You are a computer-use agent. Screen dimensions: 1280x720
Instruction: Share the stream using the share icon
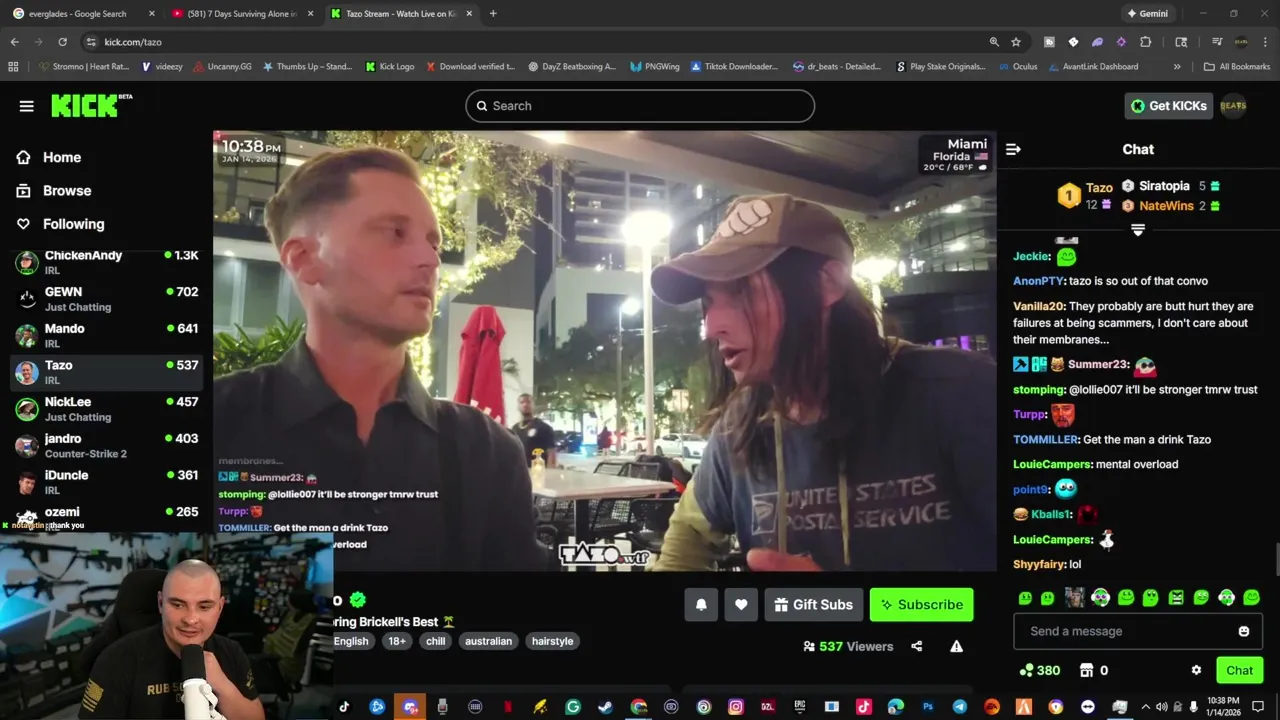click(x=917, y=646)
